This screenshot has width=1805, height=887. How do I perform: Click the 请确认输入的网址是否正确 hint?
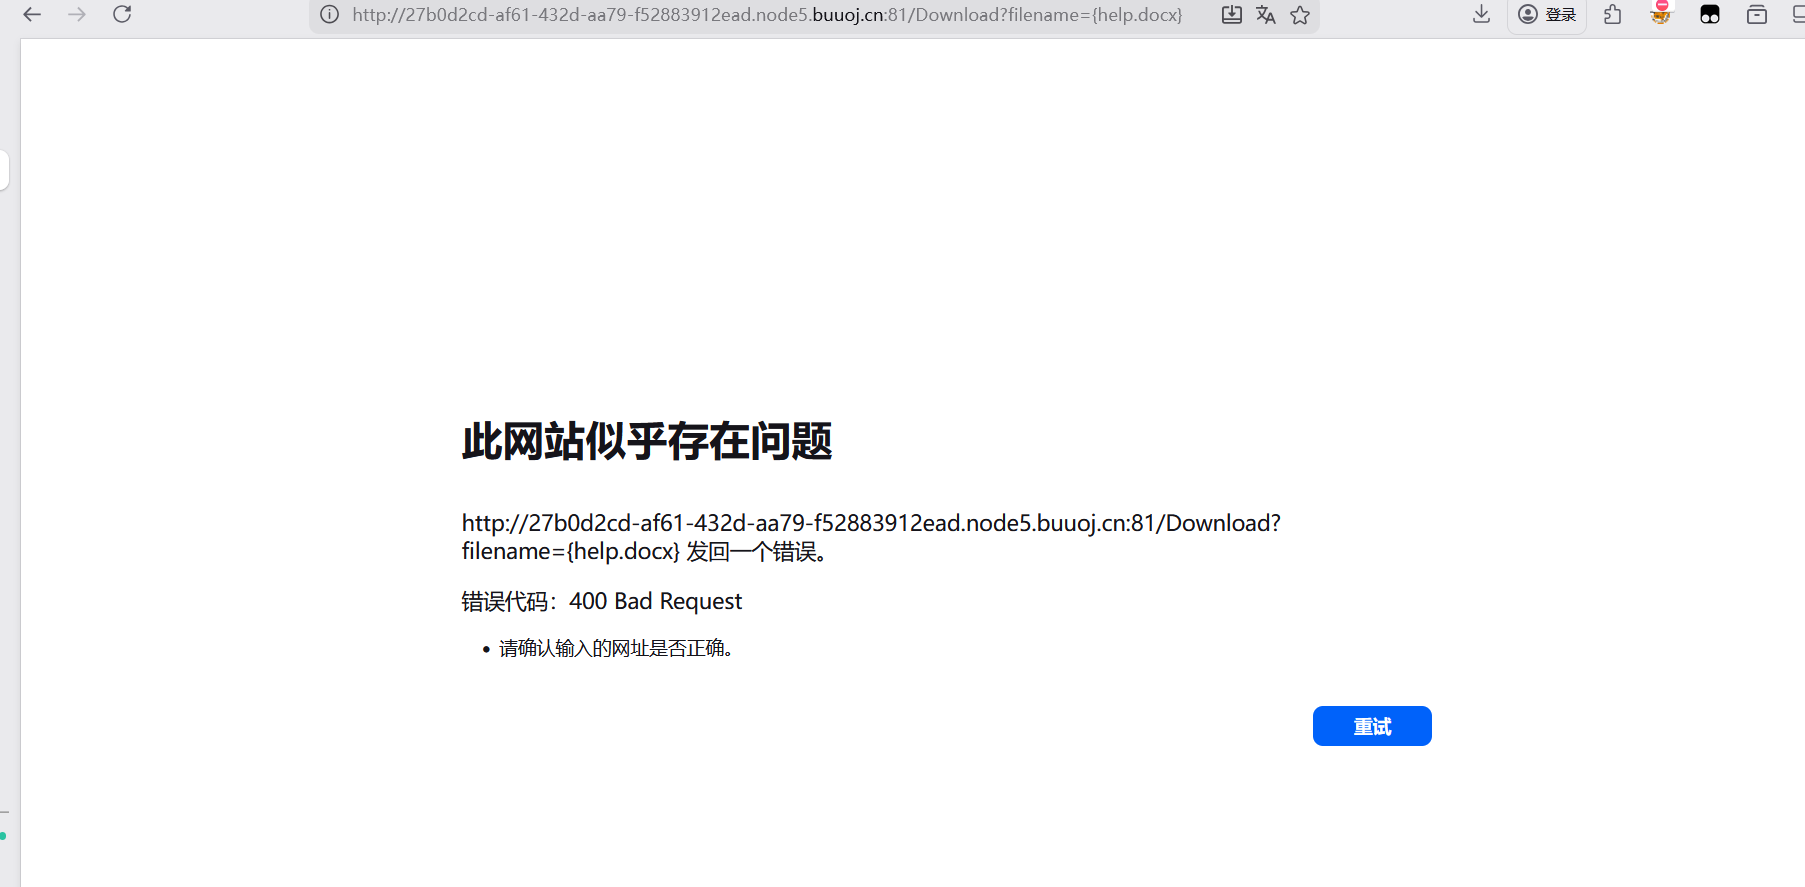pos(615,649)
